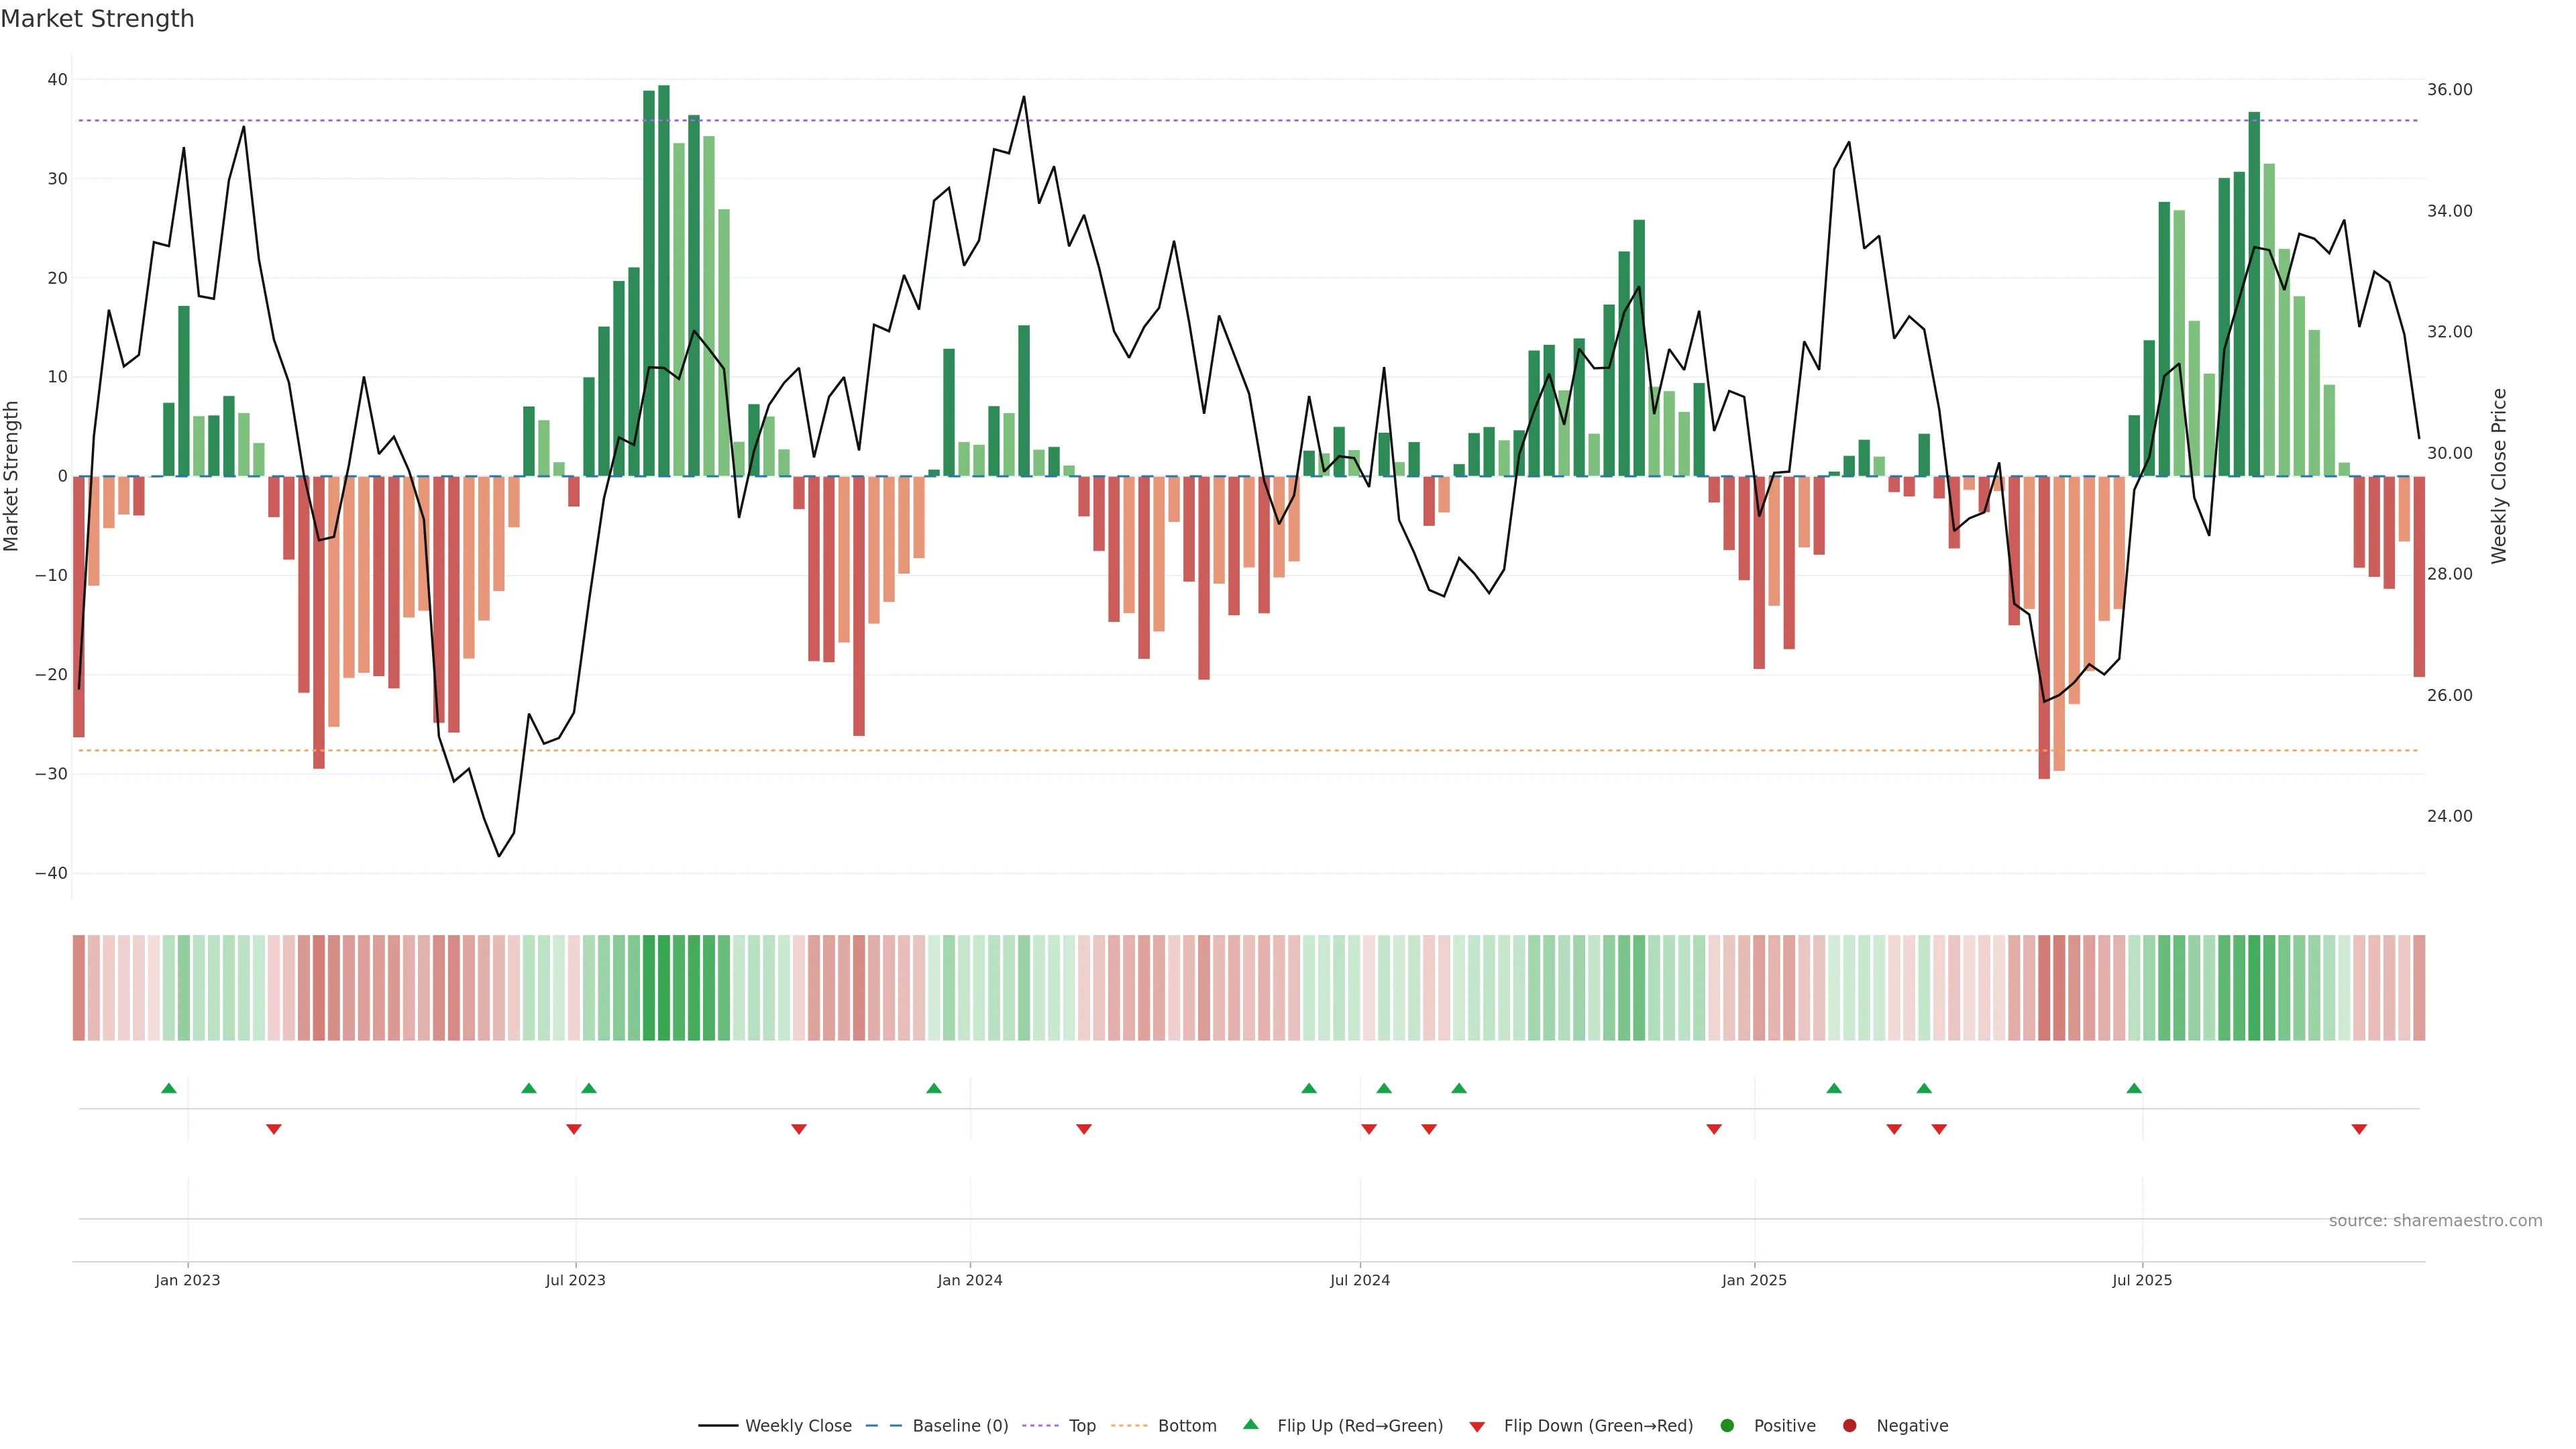Click the last red flip-down marker at far right

point(2359,1129)
